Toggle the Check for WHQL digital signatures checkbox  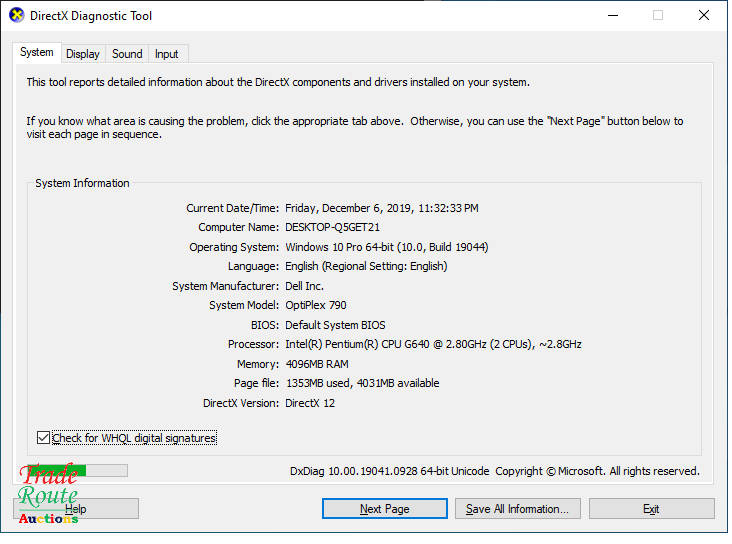pos(43,438)
